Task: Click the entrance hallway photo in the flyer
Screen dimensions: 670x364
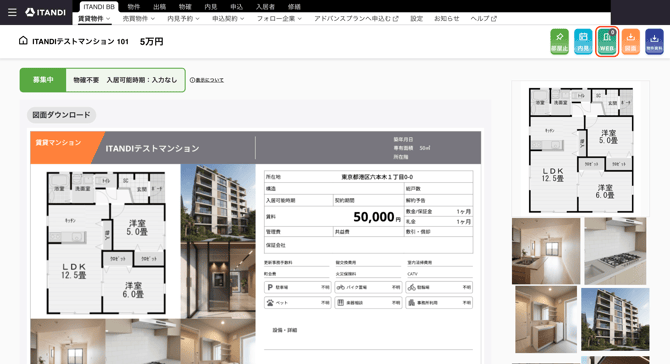Action: coord(218,280)
